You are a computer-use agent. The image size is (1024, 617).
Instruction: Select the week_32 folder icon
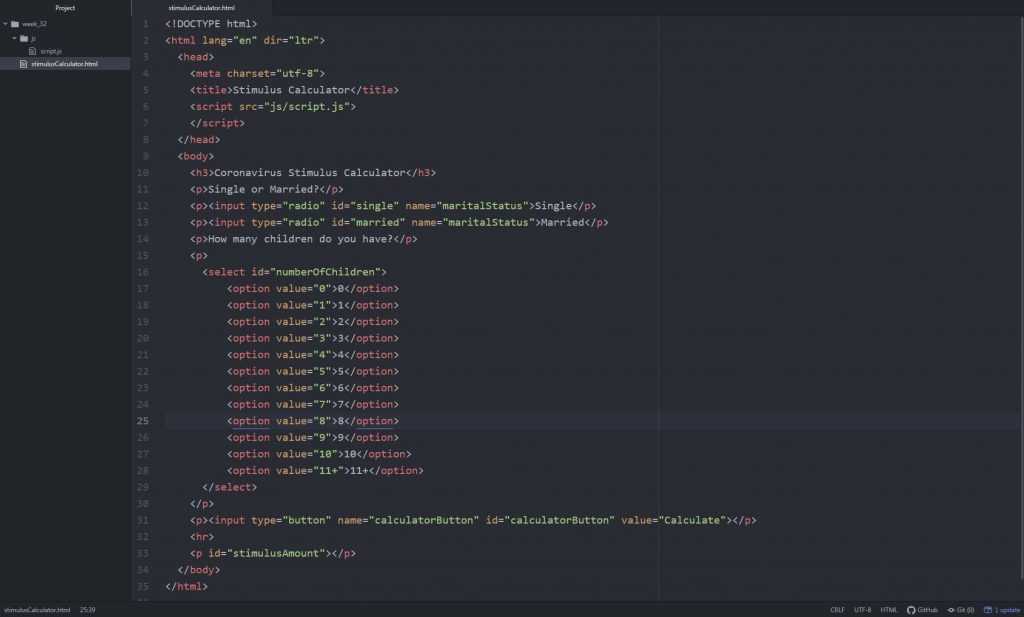[x=15, y=24]
